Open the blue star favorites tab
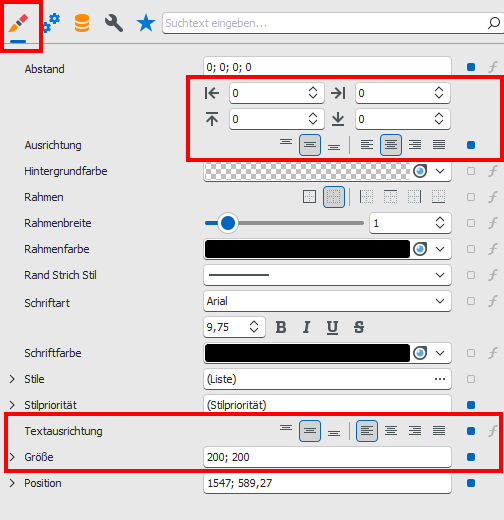This screenshot has height=520, width=504. tap(146, 23)
